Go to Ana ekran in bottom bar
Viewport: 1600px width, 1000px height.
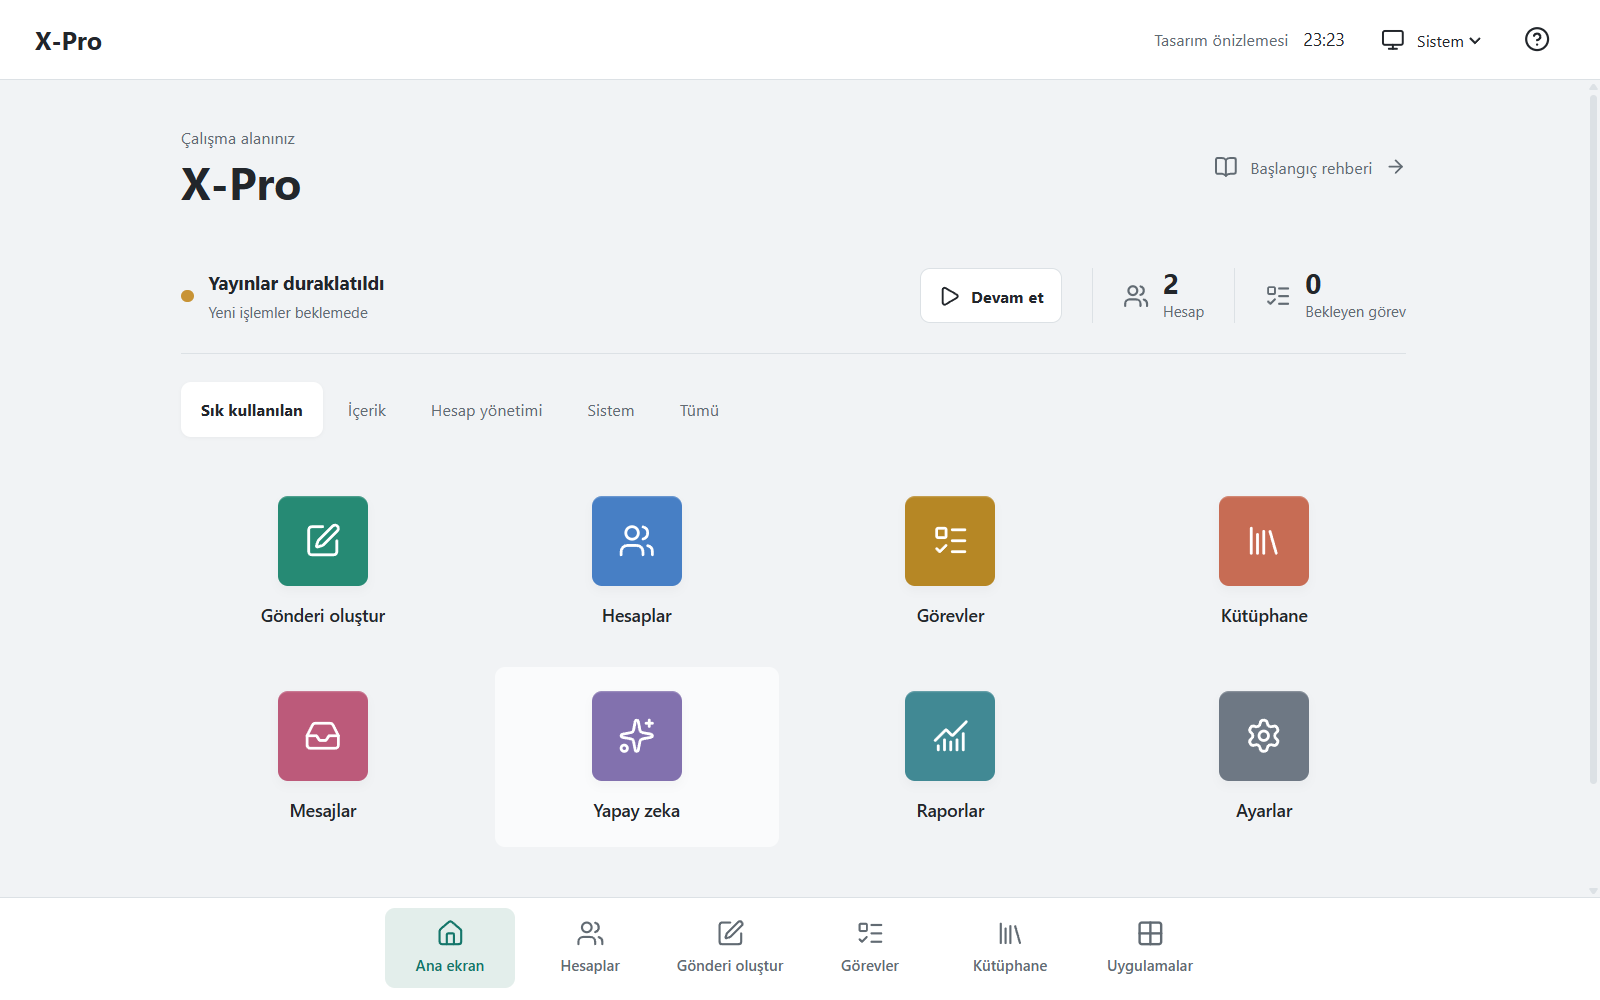tap(450, 948)
